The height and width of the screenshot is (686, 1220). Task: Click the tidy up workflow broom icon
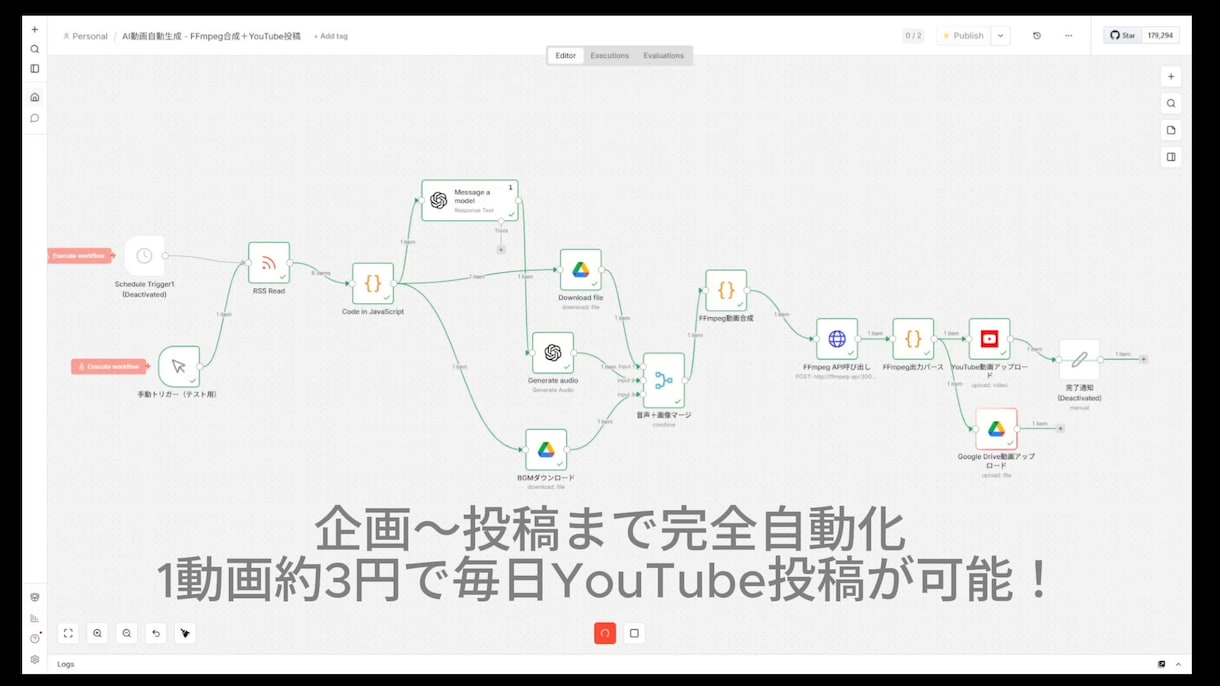(185, 633)
